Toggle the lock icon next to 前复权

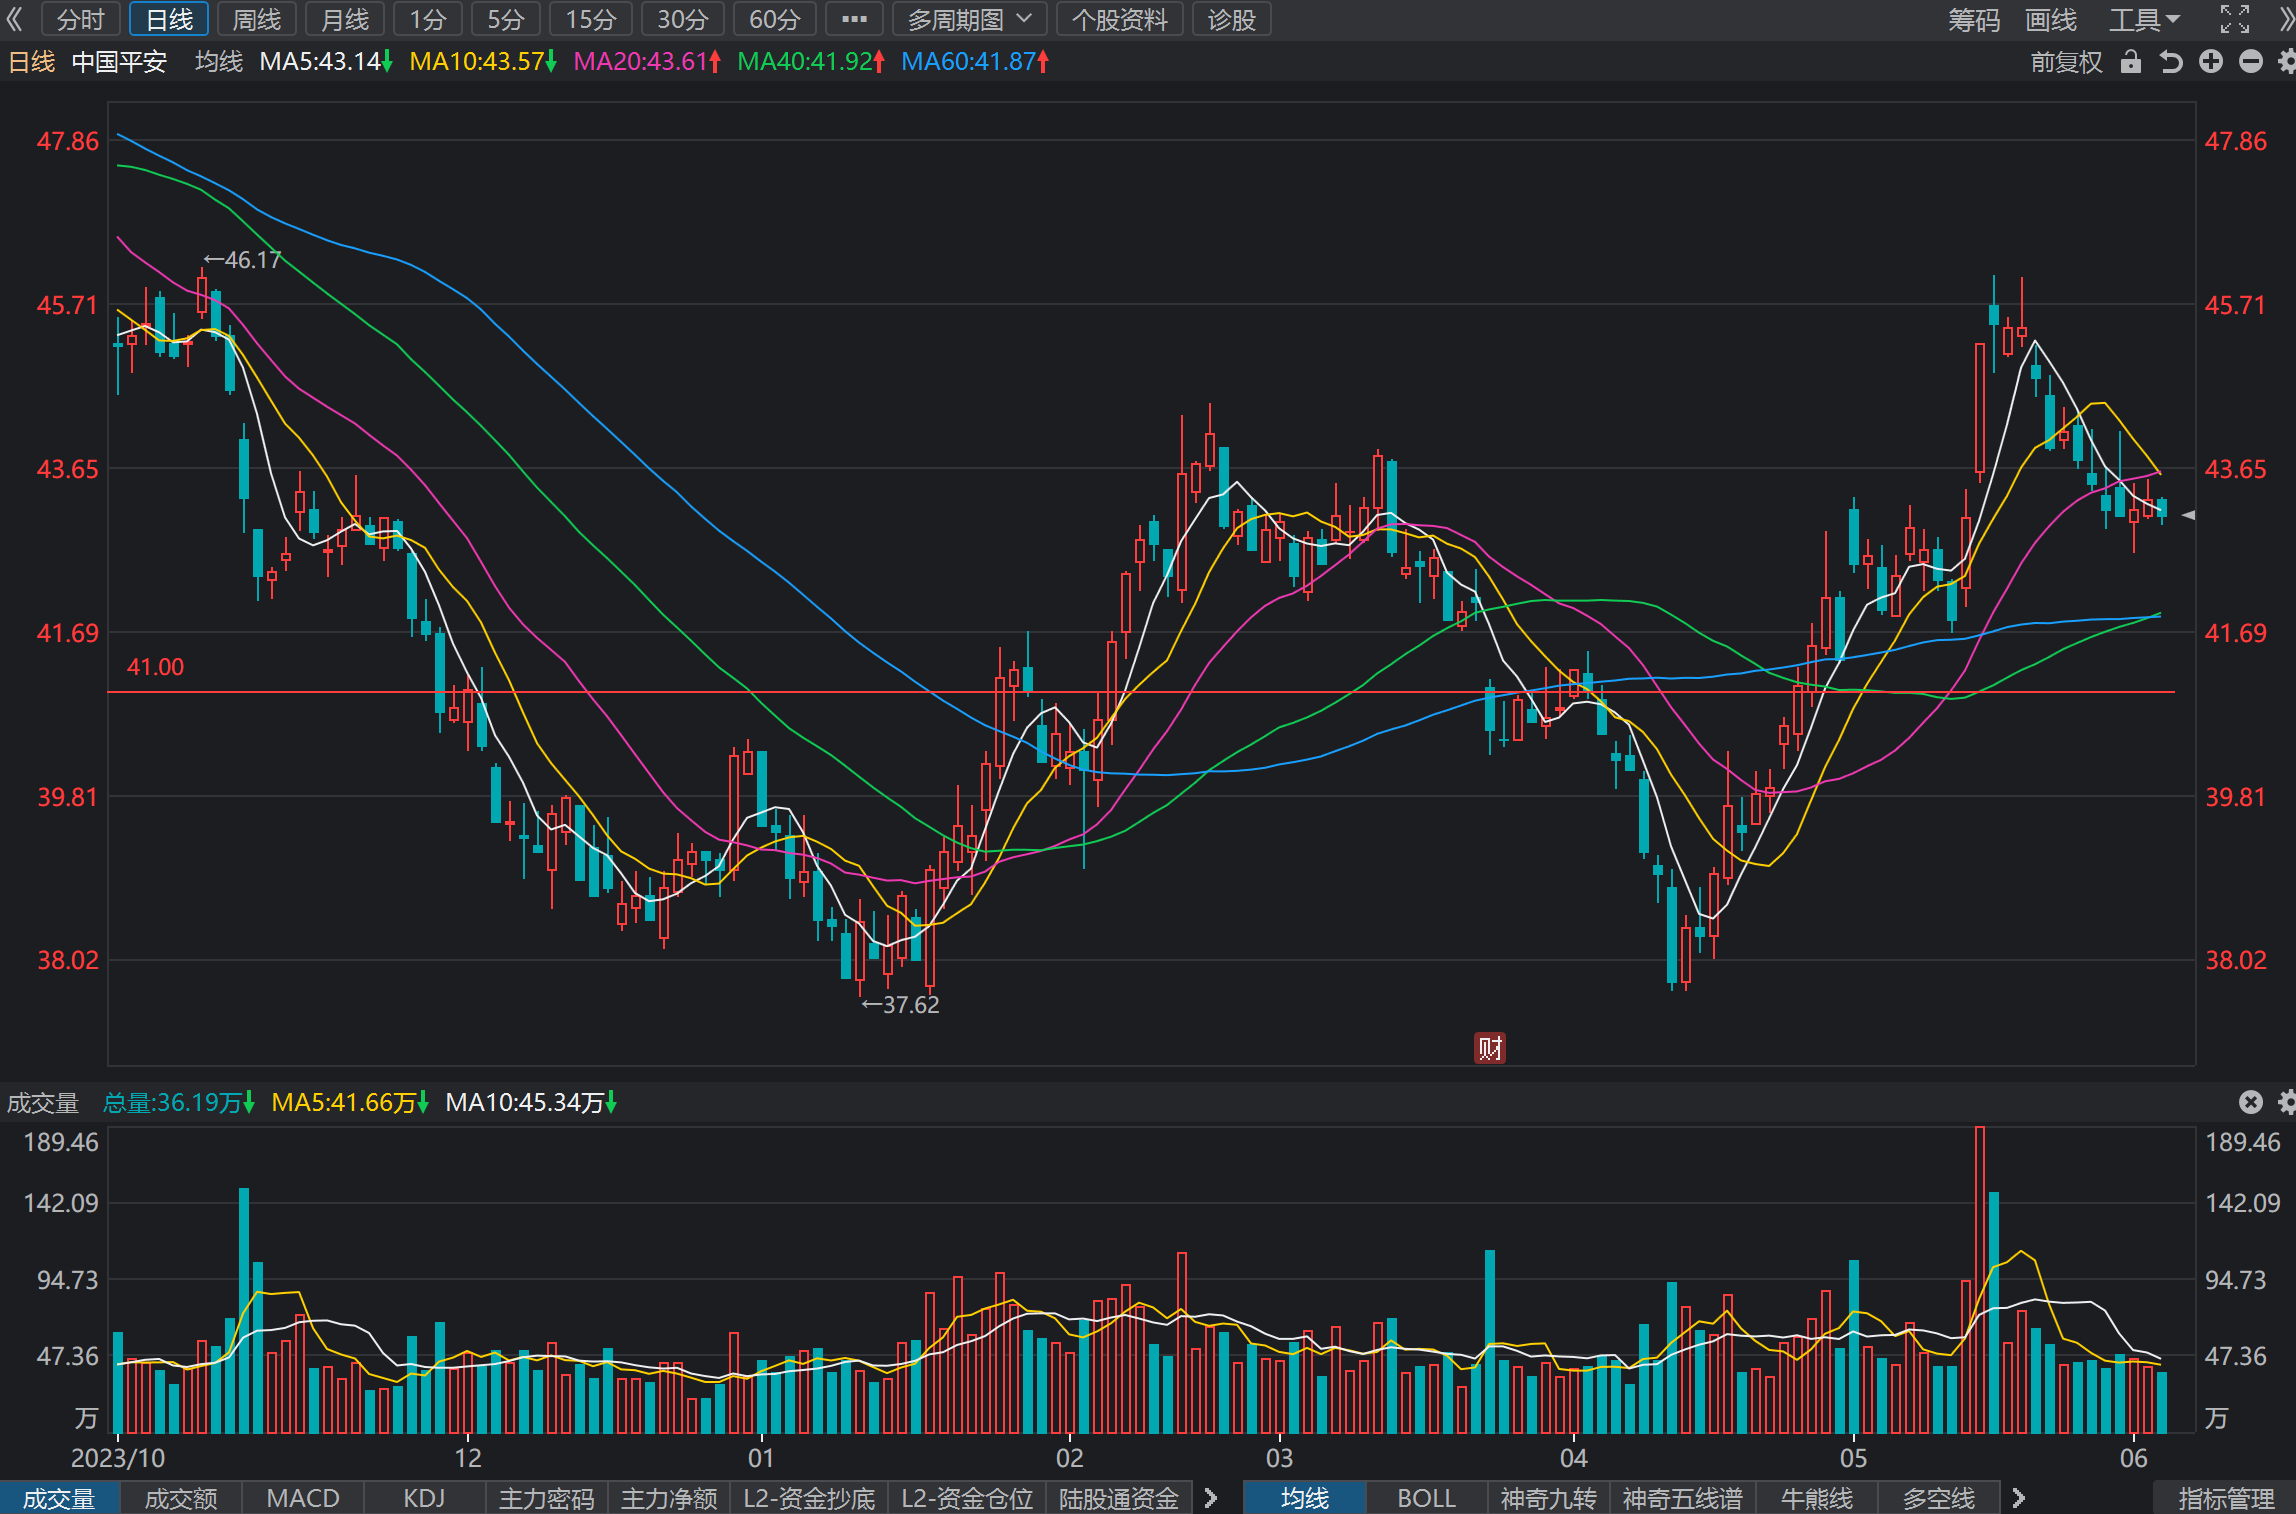coord(2131,62)
